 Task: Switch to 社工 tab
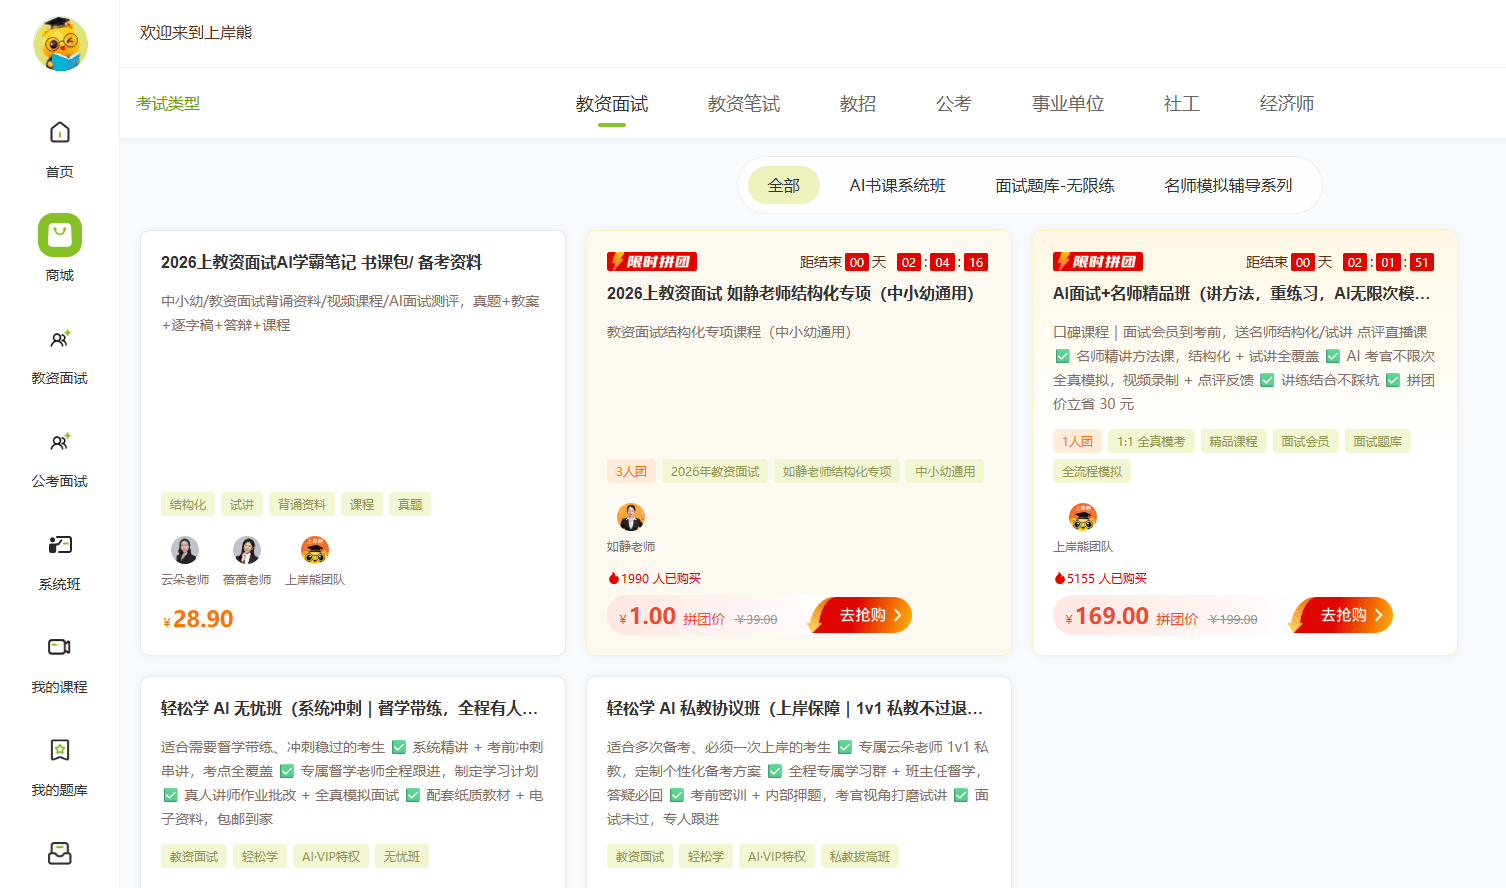click(x=1182, y=104)
